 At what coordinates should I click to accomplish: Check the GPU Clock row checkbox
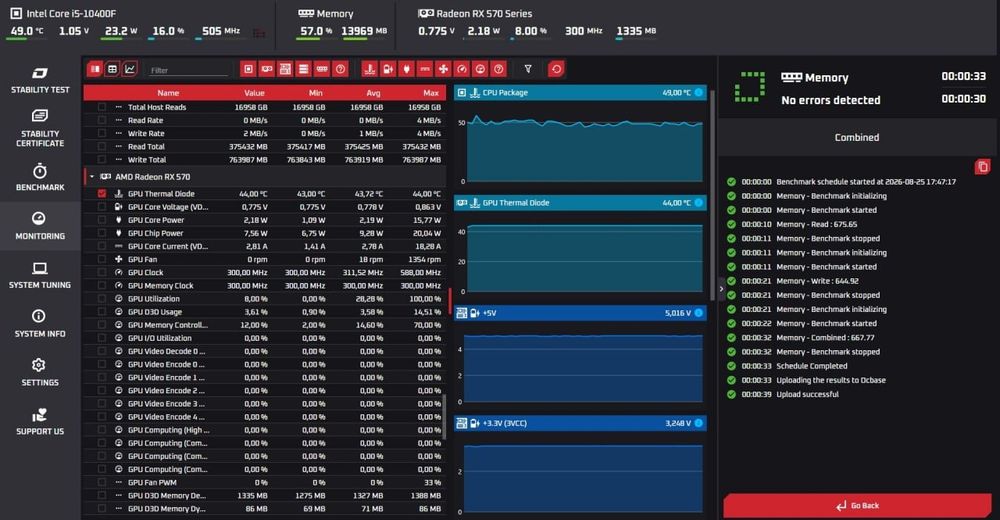(102, 272)
